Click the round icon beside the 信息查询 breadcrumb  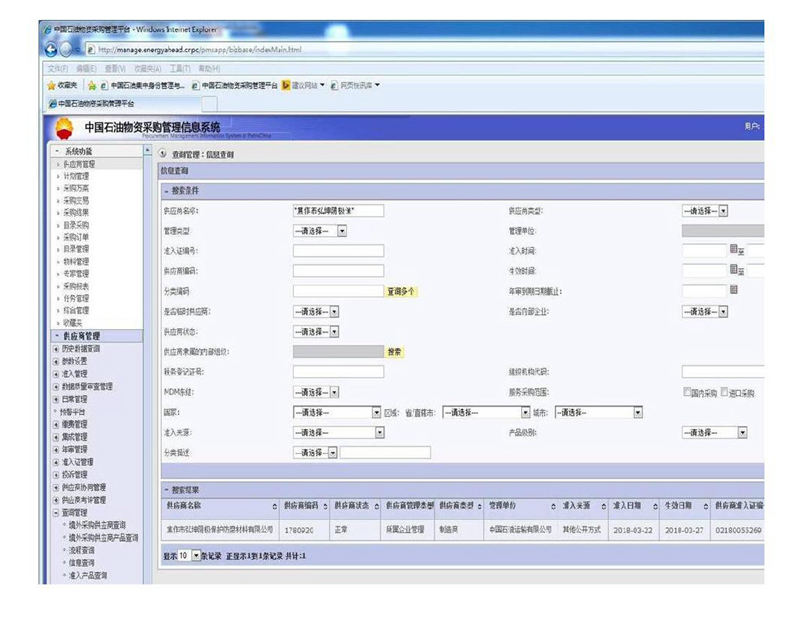[x=163, y=154]
